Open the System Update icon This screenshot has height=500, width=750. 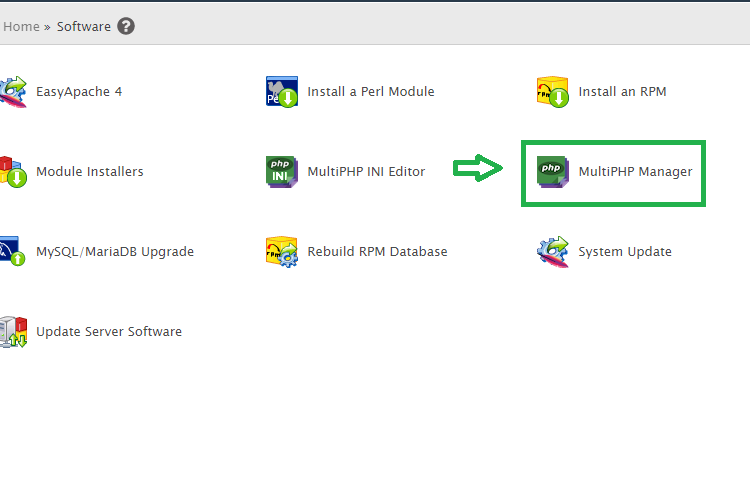552,251
